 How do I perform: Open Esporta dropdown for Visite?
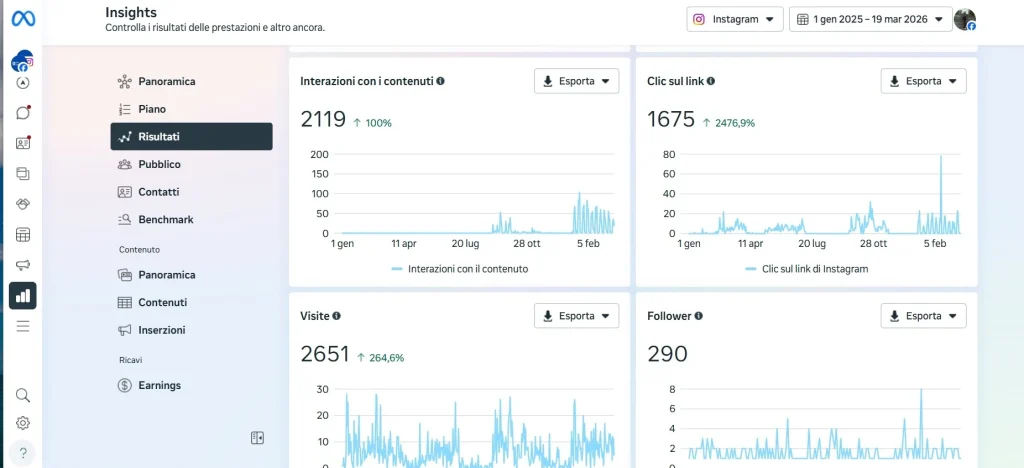coord(577,316)
